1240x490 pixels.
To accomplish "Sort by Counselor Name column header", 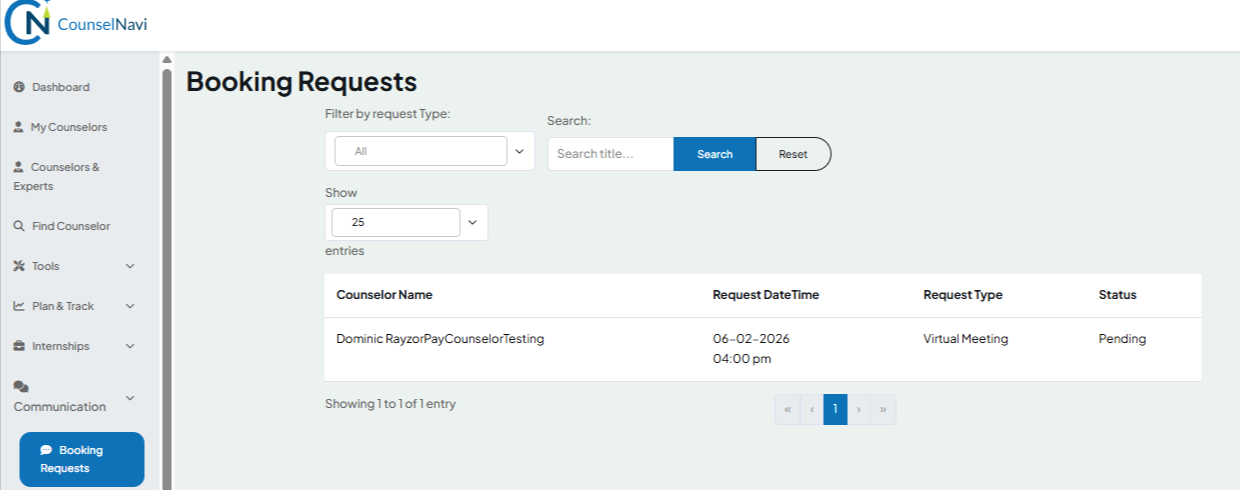I will pos(384,295).
